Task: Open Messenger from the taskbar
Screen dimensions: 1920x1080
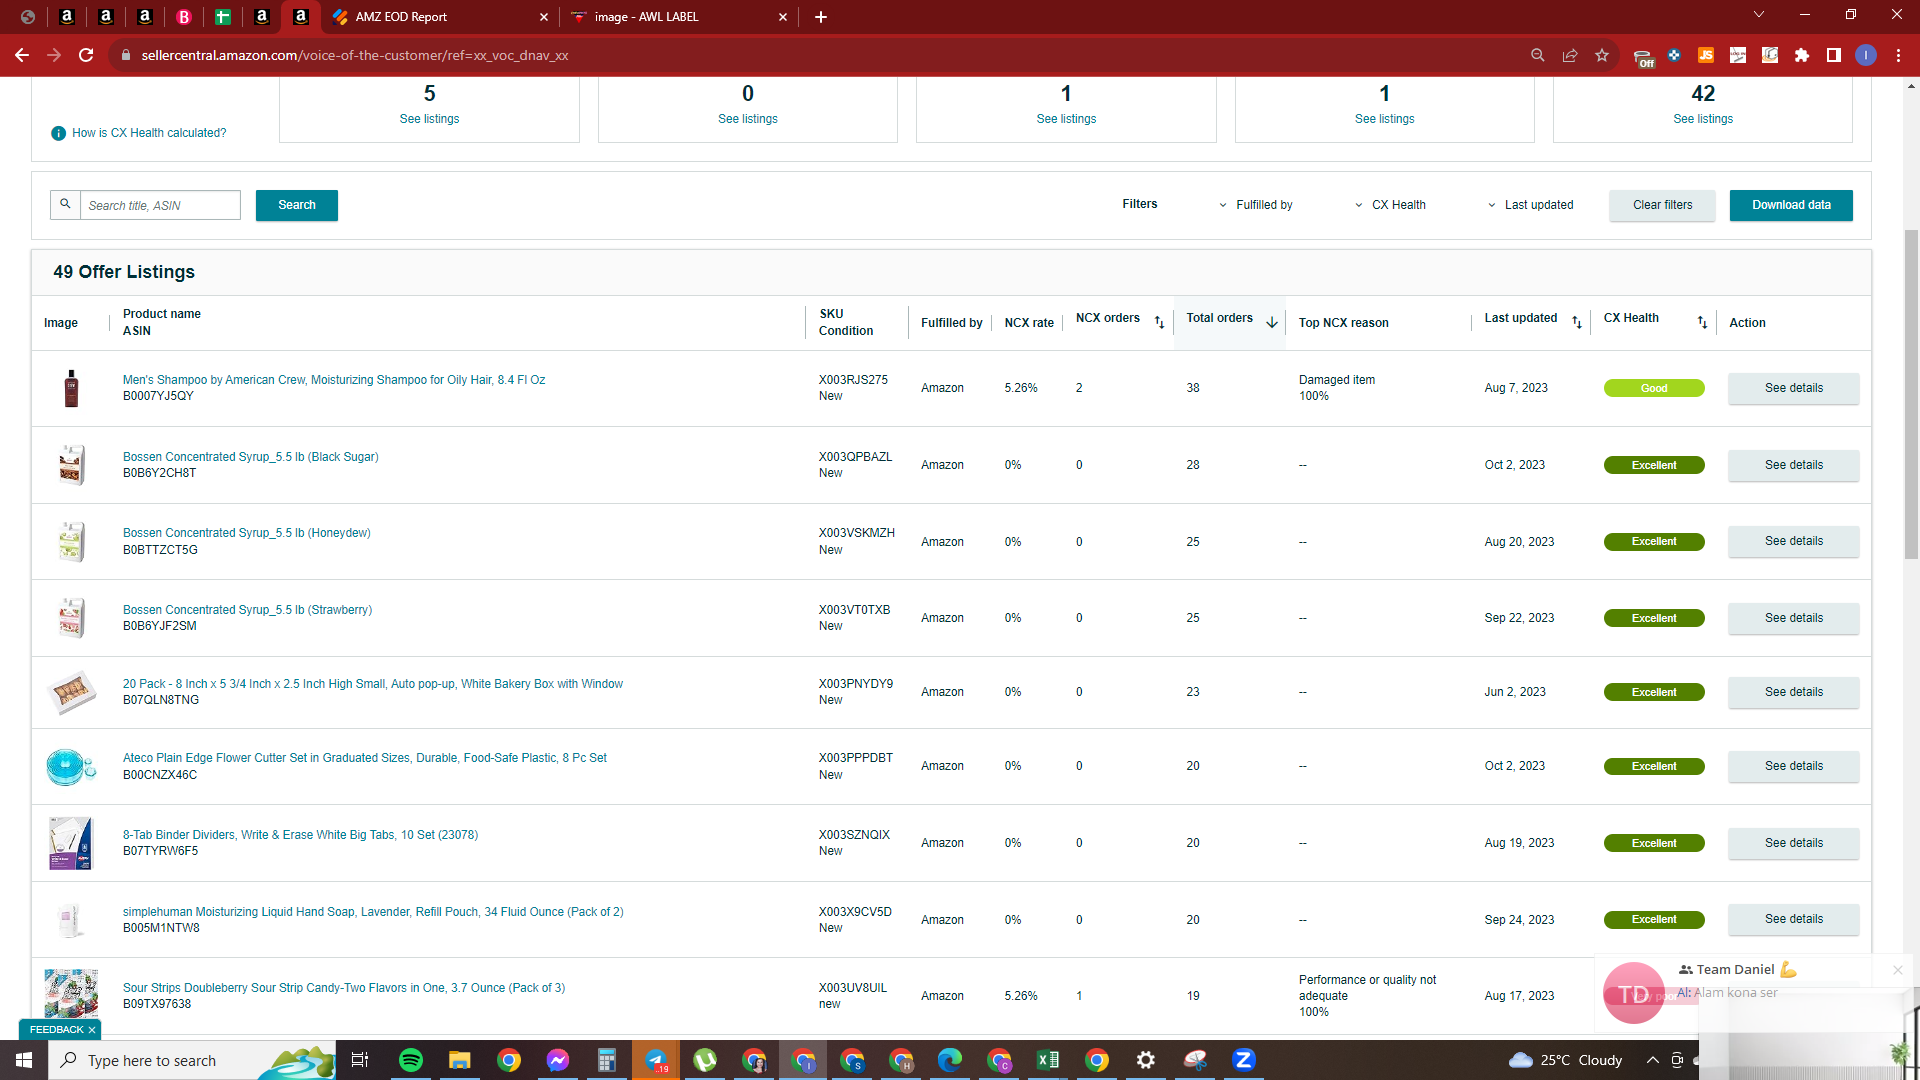Action: (558, 1060)
